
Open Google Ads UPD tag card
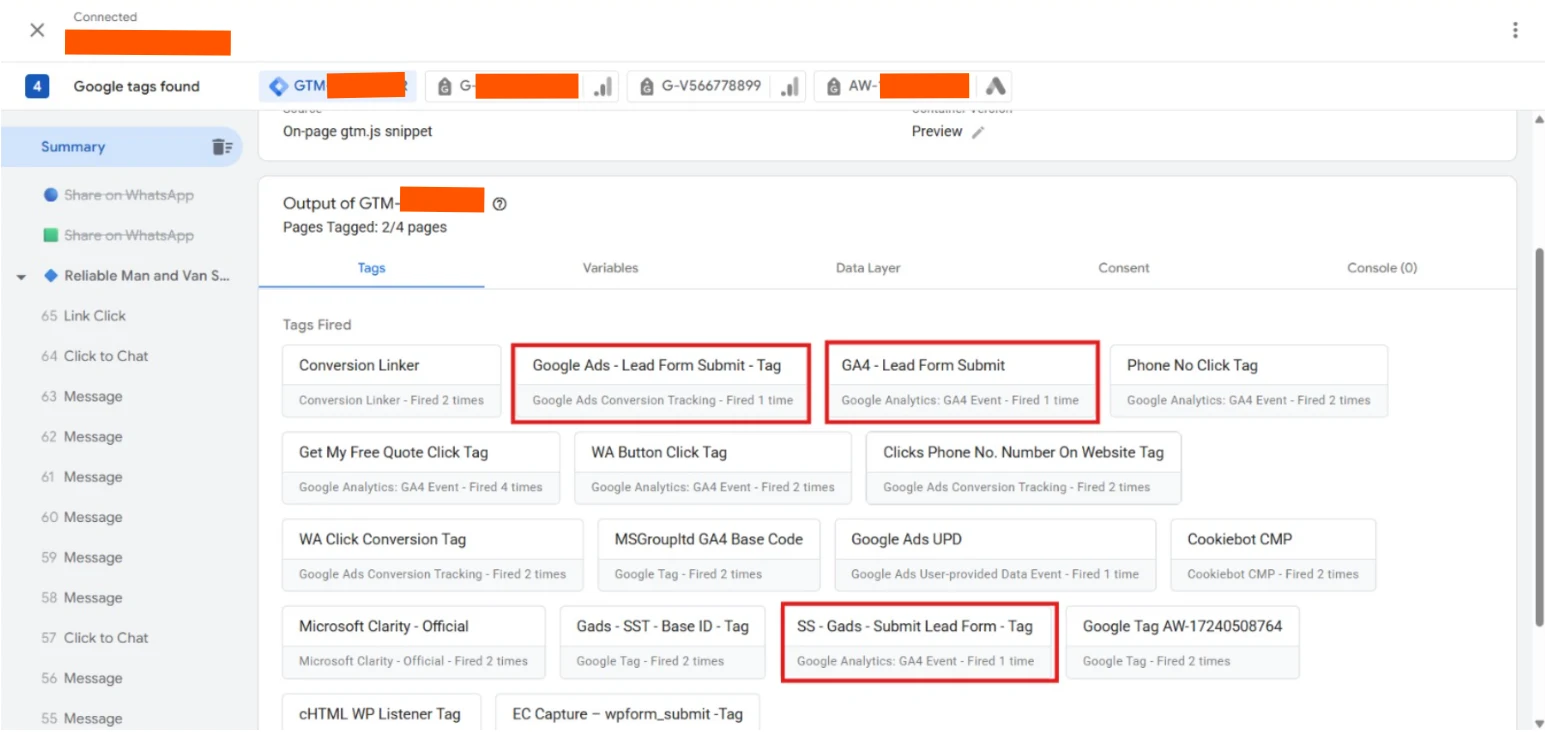tap(995, 556)
